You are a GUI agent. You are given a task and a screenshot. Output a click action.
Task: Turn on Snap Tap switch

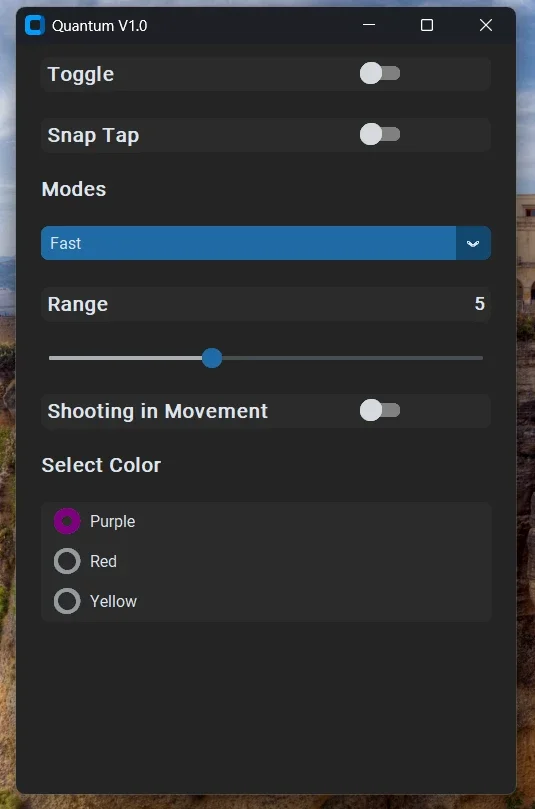(x=380, y=134)
